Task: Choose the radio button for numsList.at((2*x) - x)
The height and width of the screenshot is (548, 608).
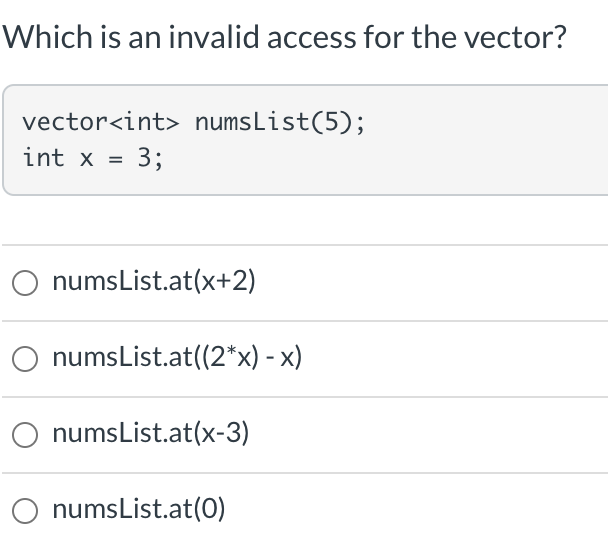Action: 25,359
